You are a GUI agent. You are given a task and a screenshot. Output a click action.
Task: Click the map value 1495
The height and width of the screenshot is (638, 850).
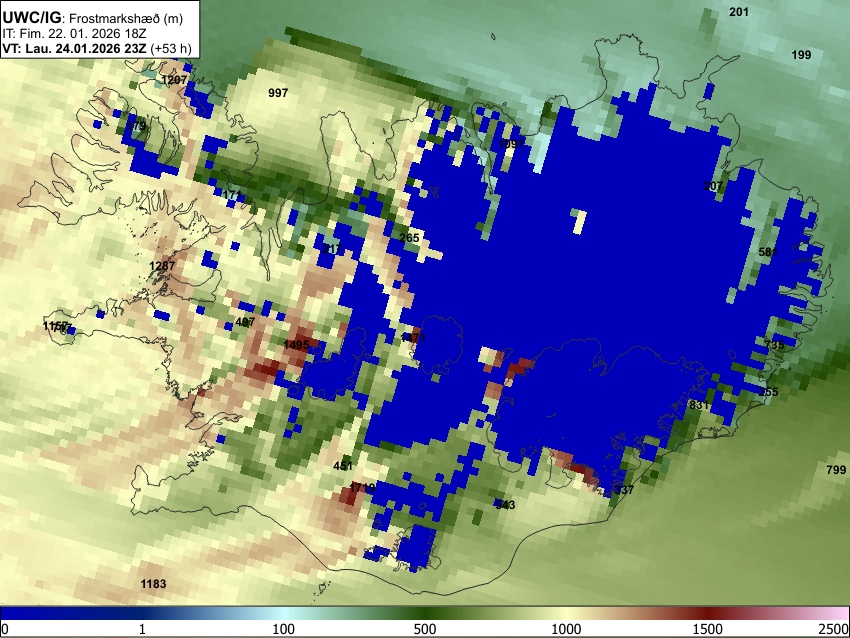coord(296,345)
